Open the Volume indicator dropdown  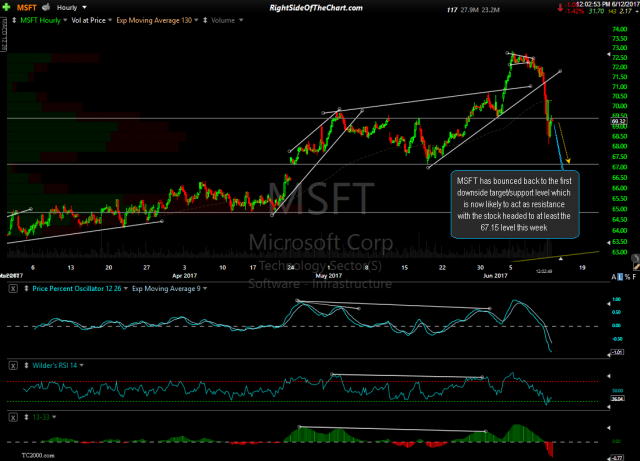tap(227, 20)
